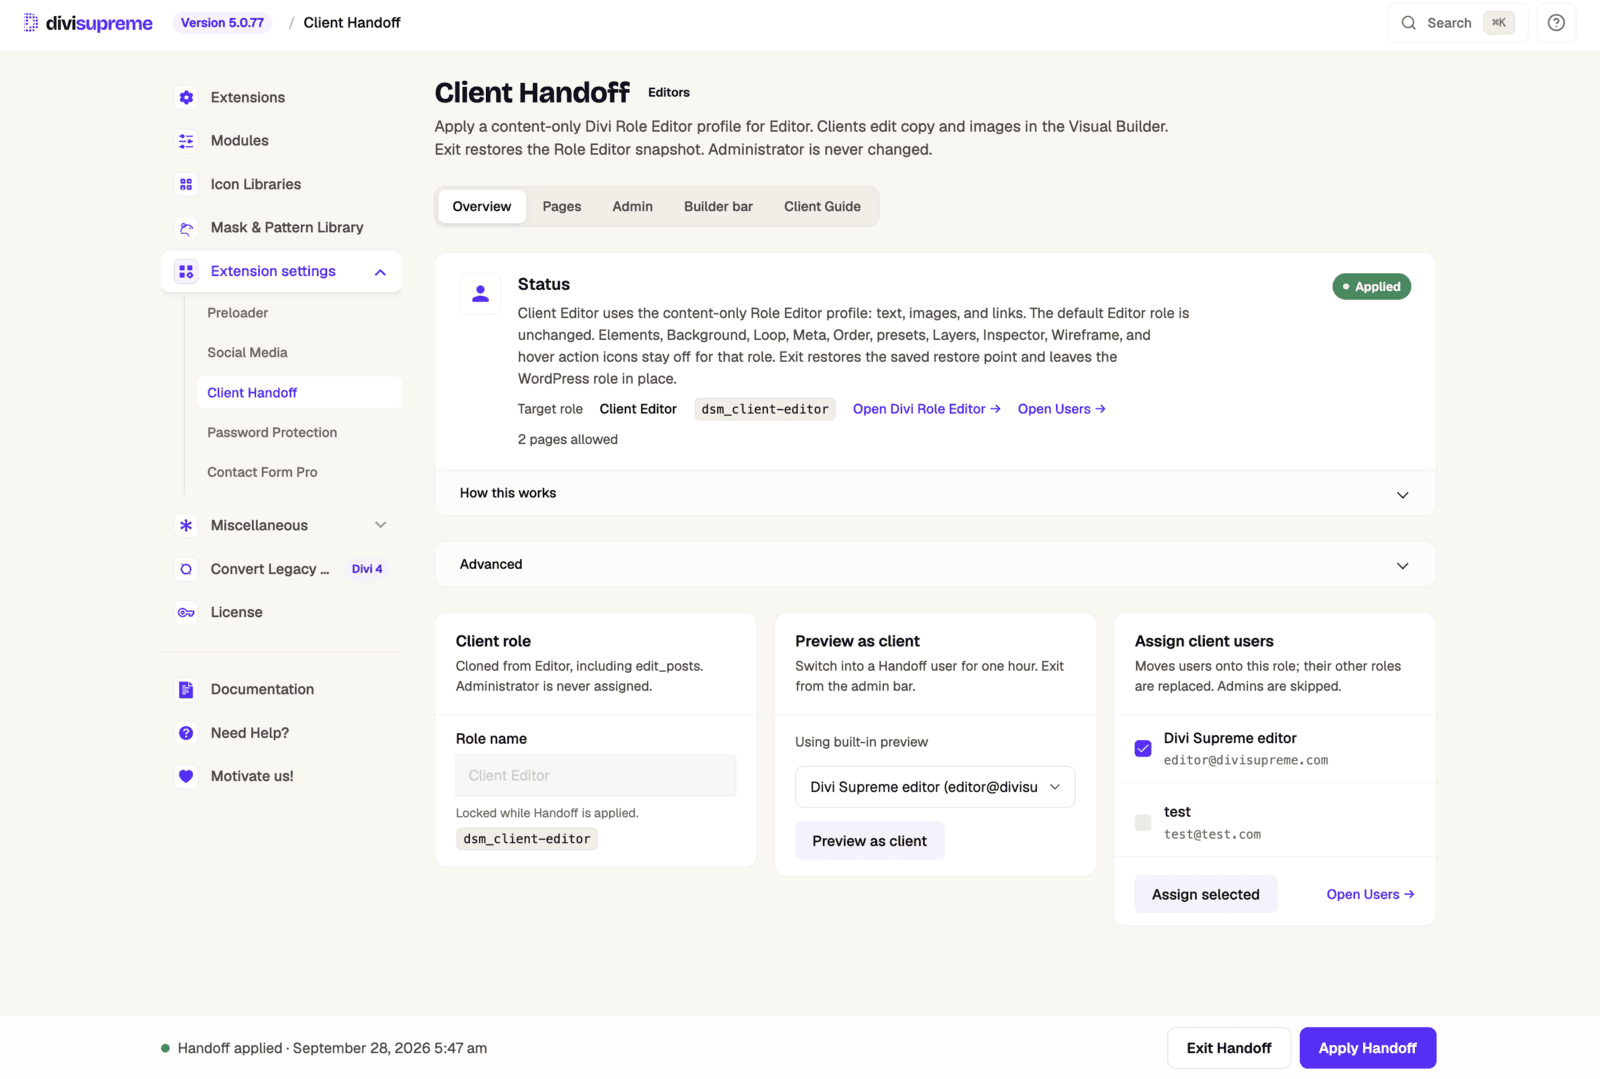The width and height of the screenshot is (1600, 1079).
Task: Click the test@test.com email
Action: point(1212,834)
